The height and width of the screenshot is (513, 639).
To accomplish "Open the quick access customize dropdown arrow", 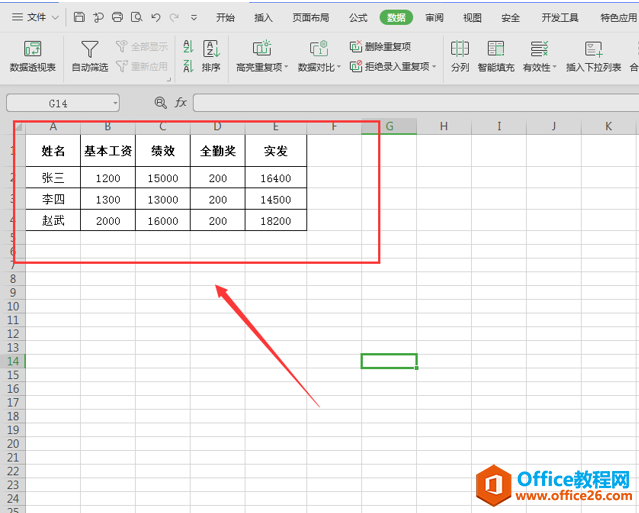I will (194, 18).
